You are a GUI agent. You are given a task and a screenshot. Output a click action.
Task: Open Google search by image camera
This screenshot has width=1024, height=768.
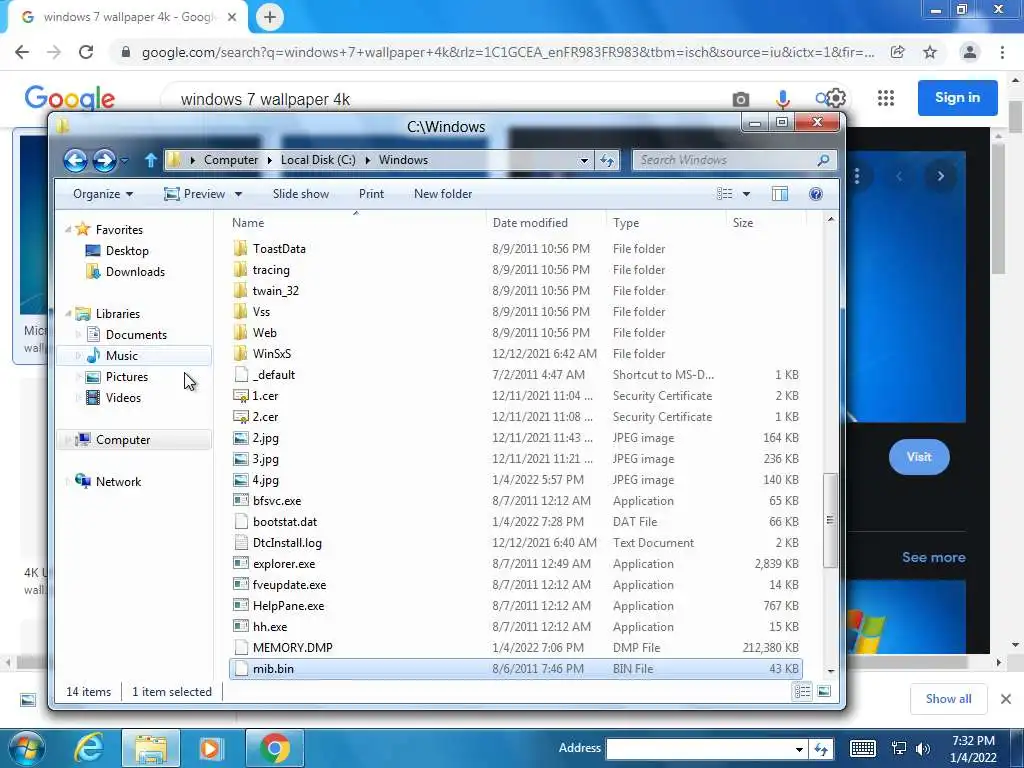[x=741, y=99]
